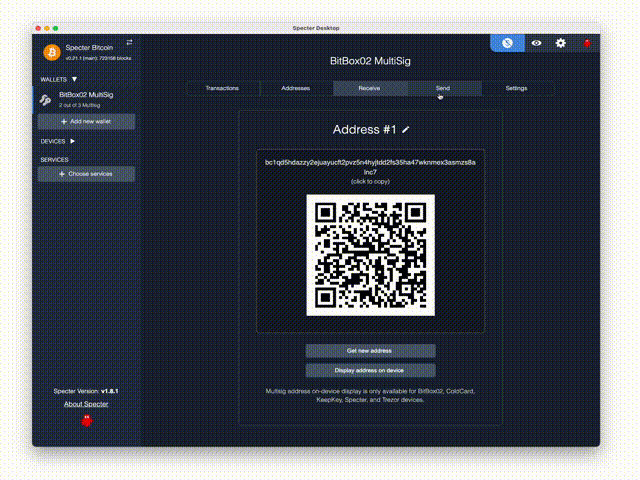Toggle the blue Tor icon button
640x480 pixels.
tap(507, 43)
